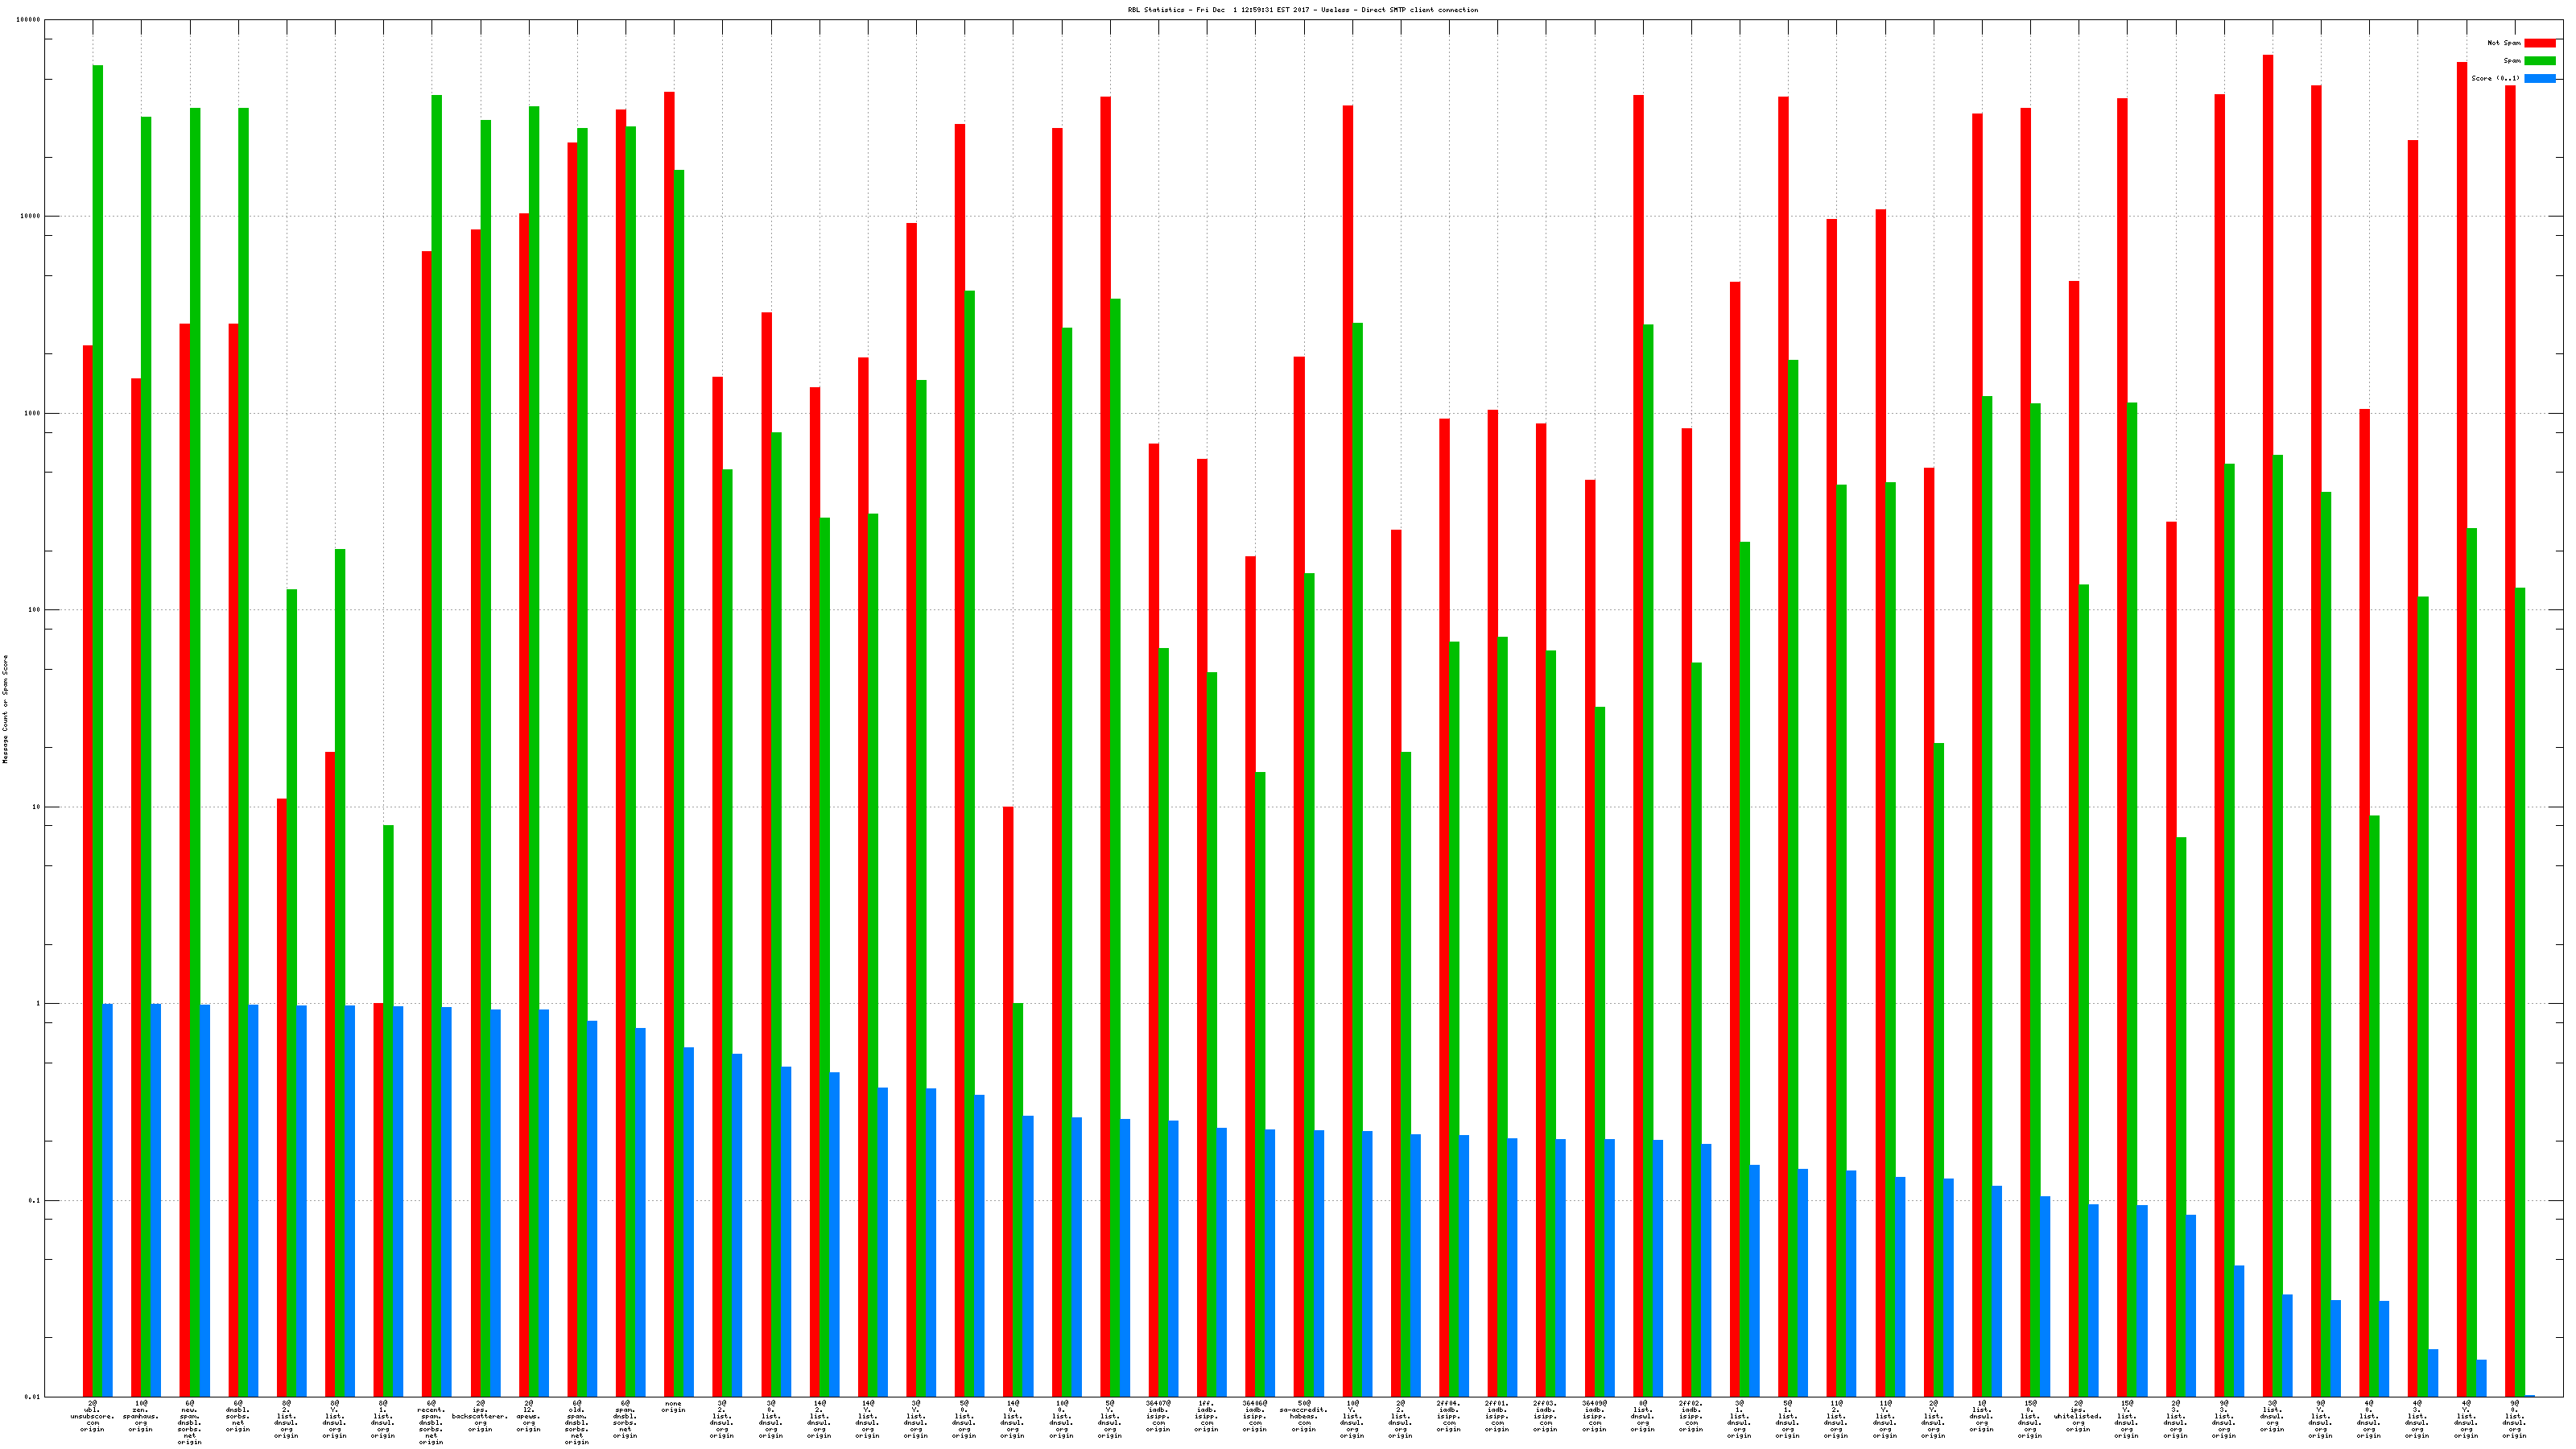Click the sa-accredit.habeas.com x-axis label
The height and width of the screenshot is (1449, 2576).
[x=1303, y=1416]
